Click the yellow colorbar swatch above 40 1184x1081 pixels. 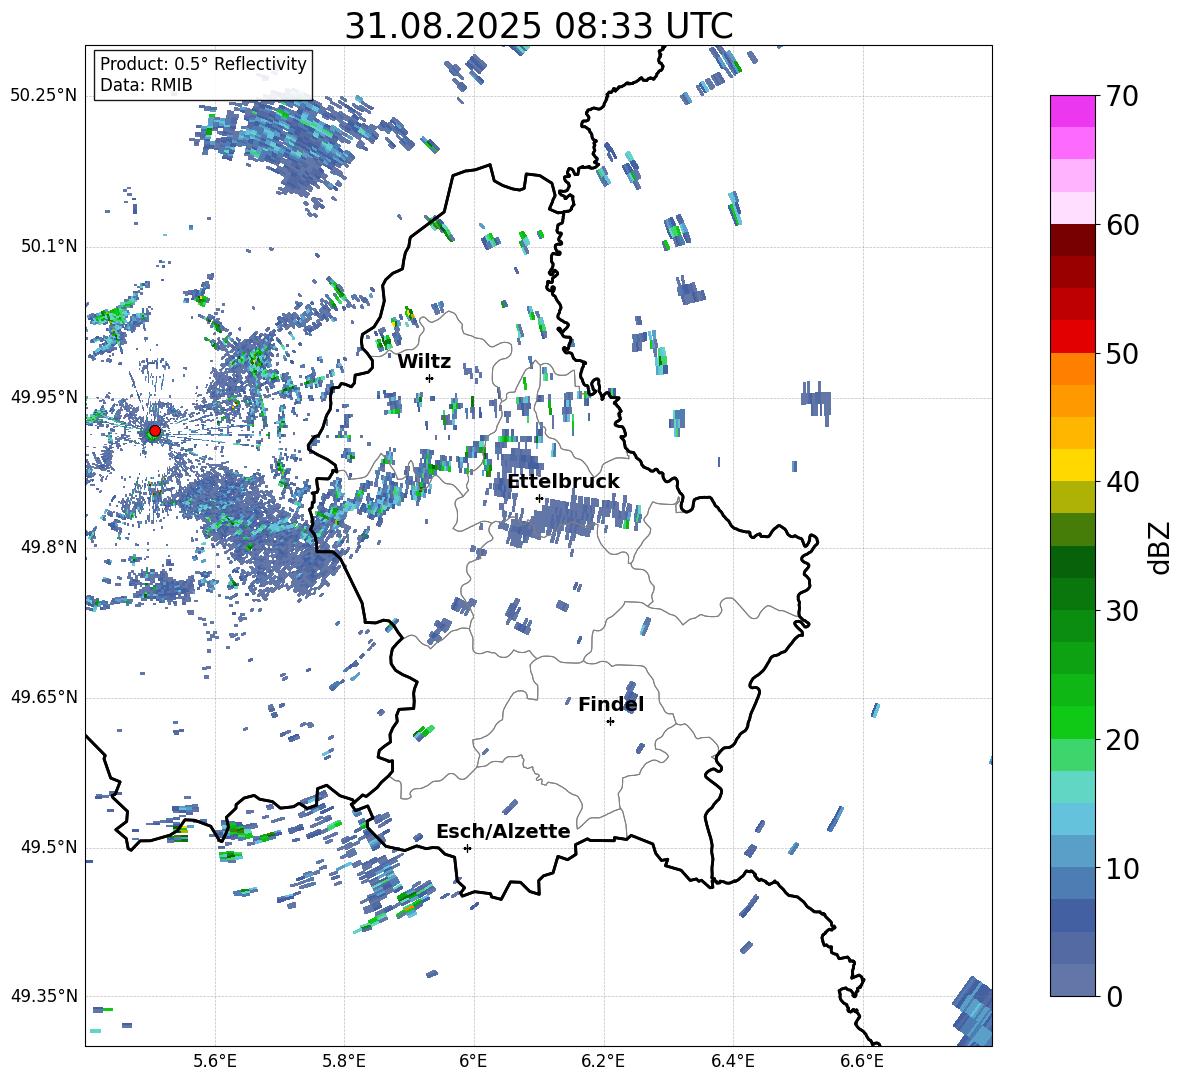click(x=1072, y=465)
